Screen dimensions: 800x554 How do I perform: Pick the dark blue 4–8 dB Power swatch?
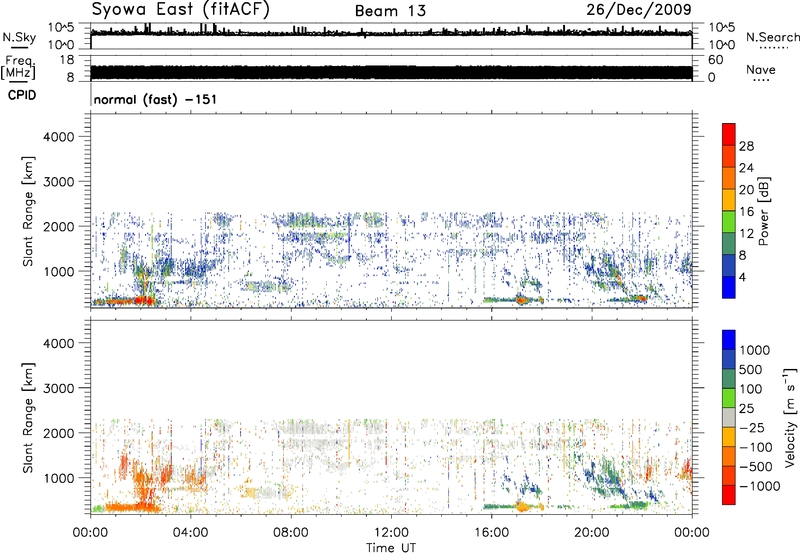coord(729,266)
